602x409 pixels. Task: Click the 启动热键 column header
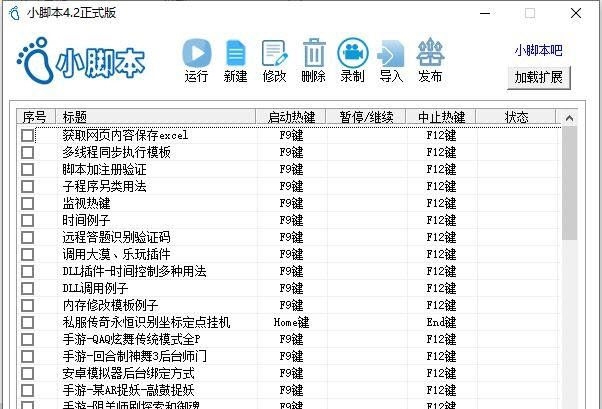pos(291,117)
